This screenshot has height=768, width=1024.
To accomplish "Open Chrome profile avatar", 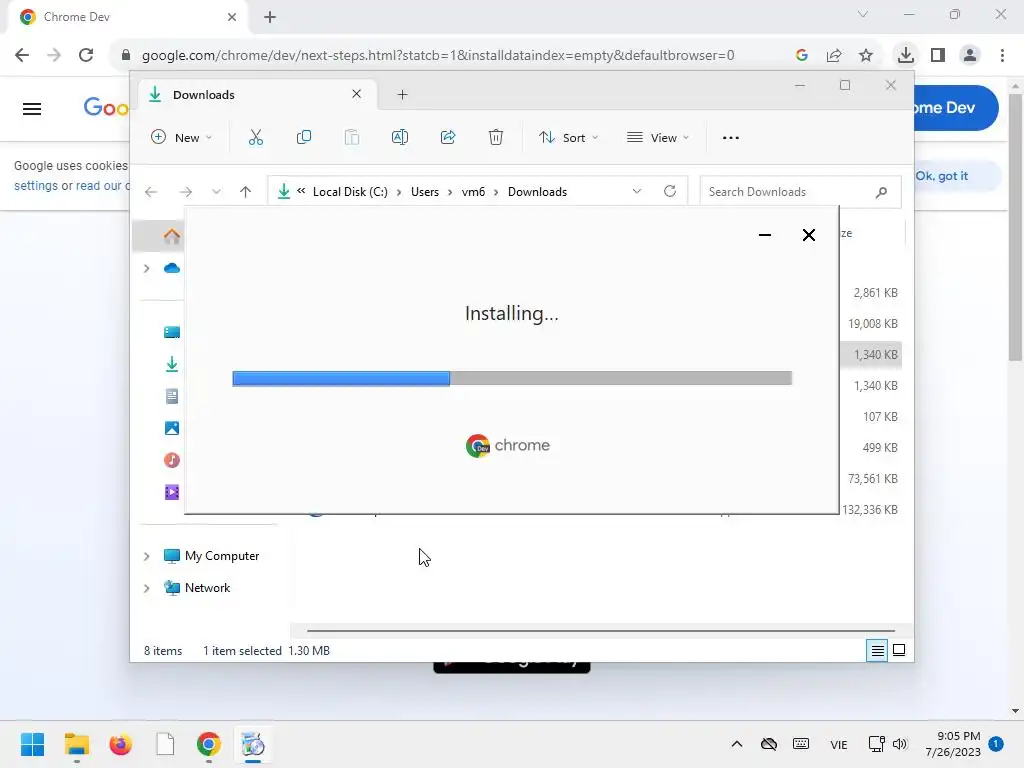I will [x=970, y=55].
